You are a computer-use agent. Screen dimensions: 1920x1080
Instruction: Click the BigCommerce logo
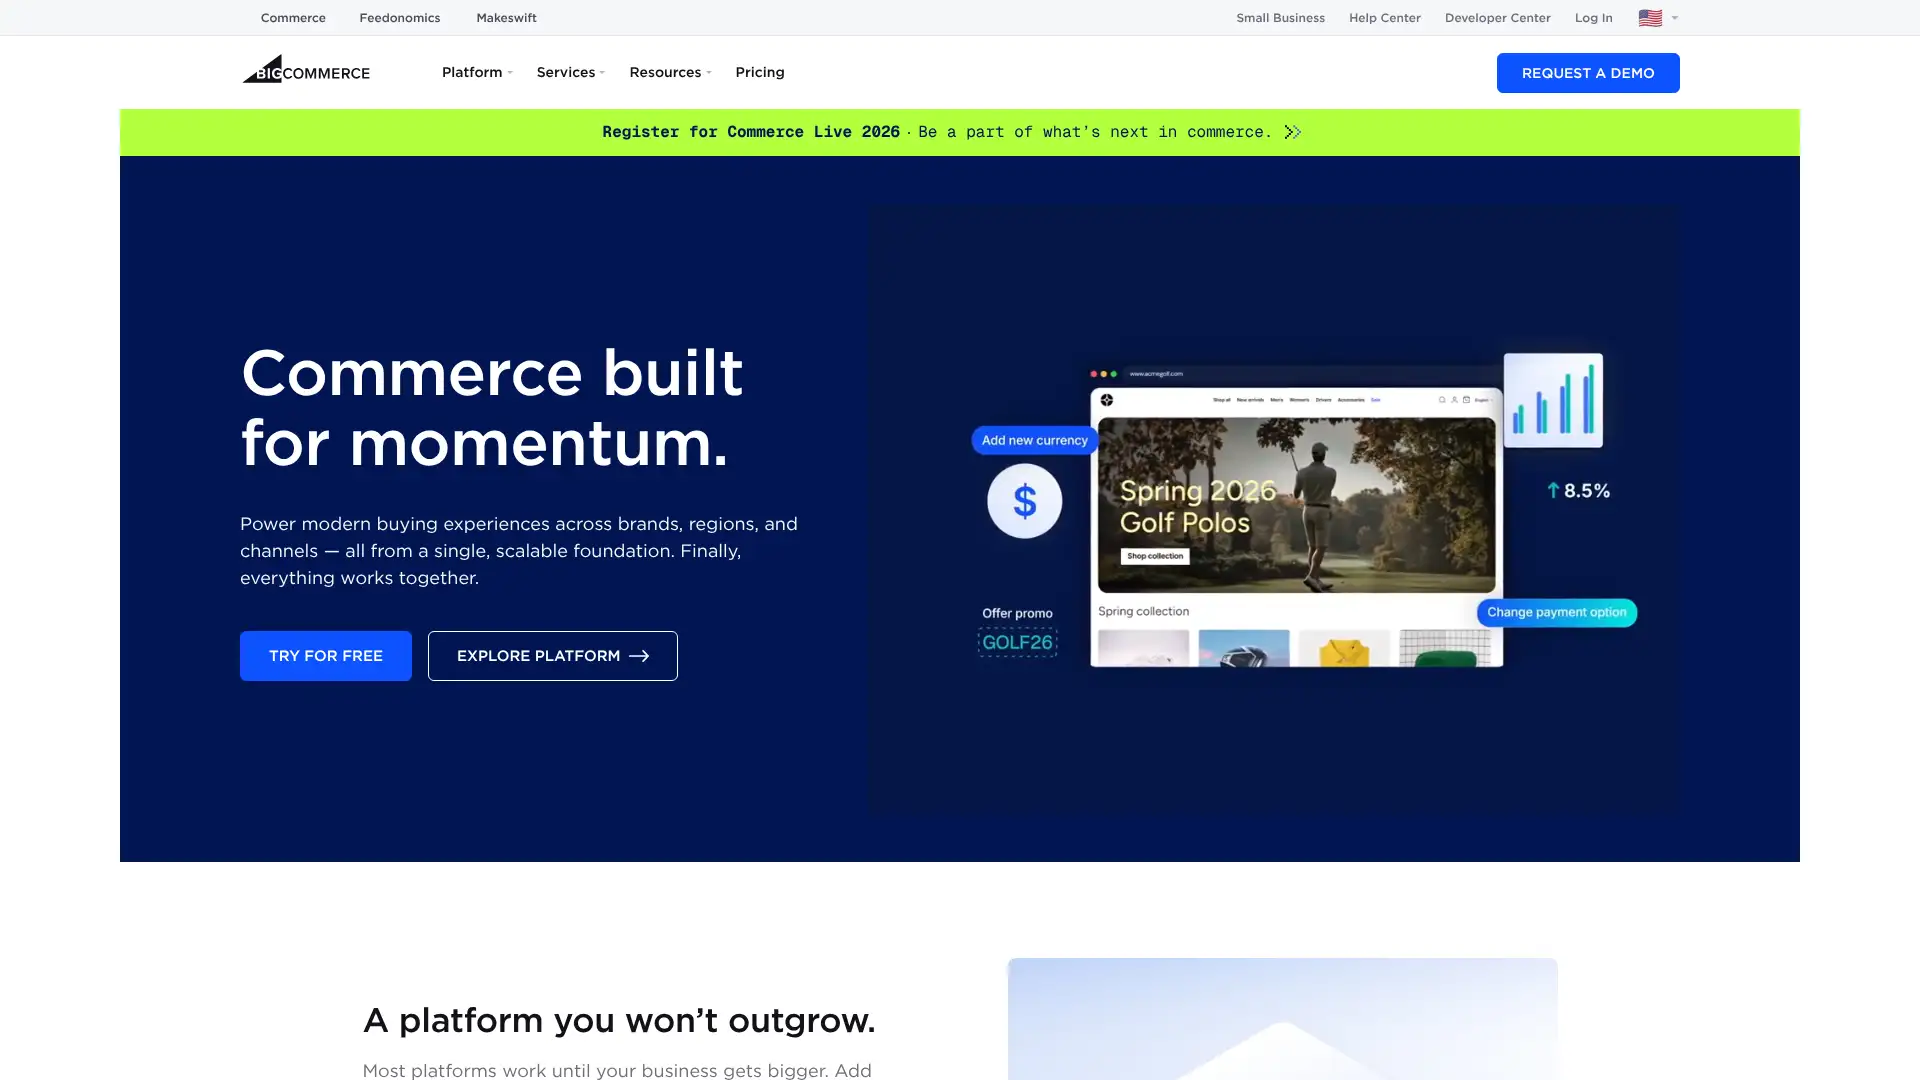tap(306, 69)
